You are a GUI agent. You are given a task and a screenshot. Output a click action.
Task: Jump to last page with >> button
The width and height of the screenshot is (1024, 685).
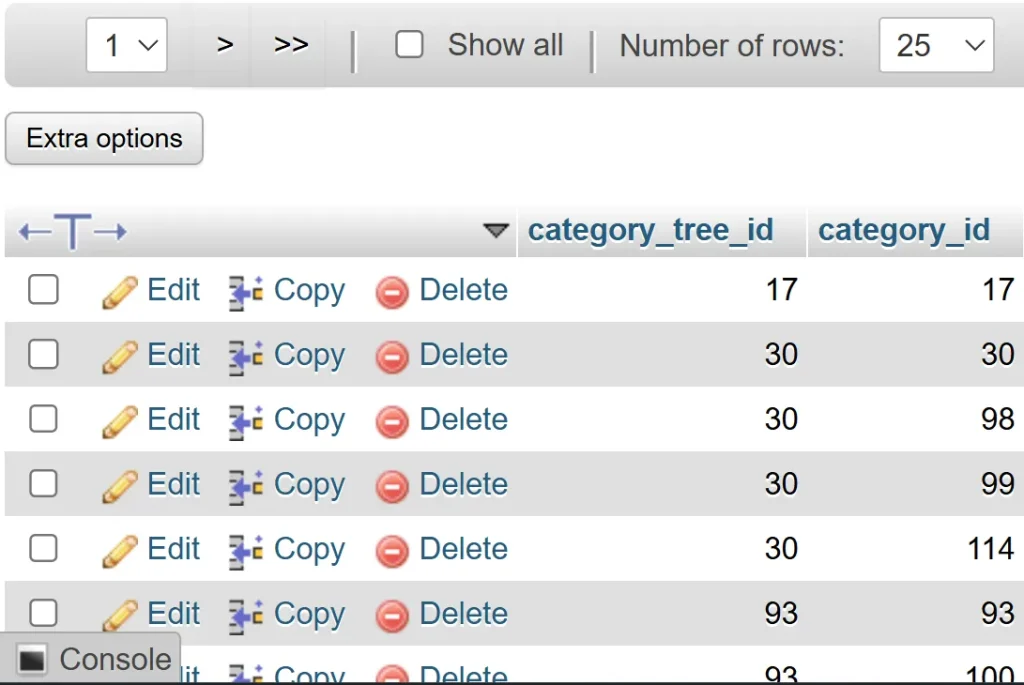point(291,45)
